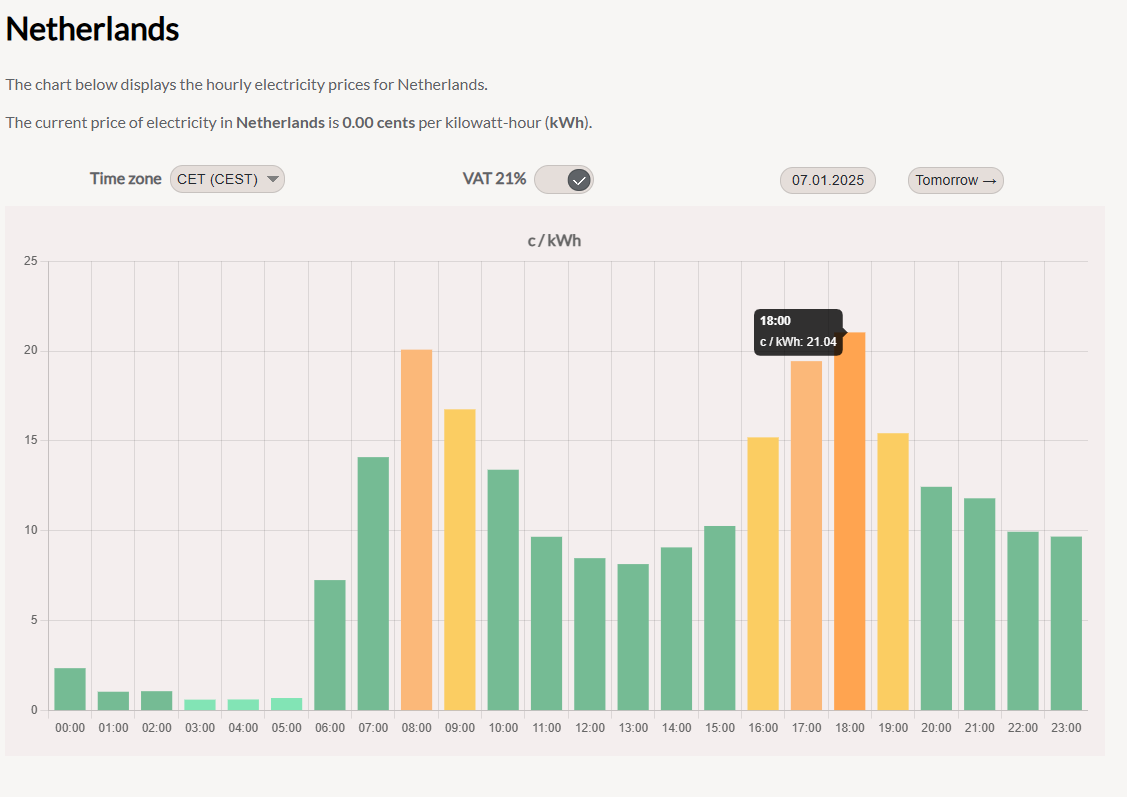
Task: Open the 07.01.2025 date picker
Action: pyautogui.click(x=827, y=181)
